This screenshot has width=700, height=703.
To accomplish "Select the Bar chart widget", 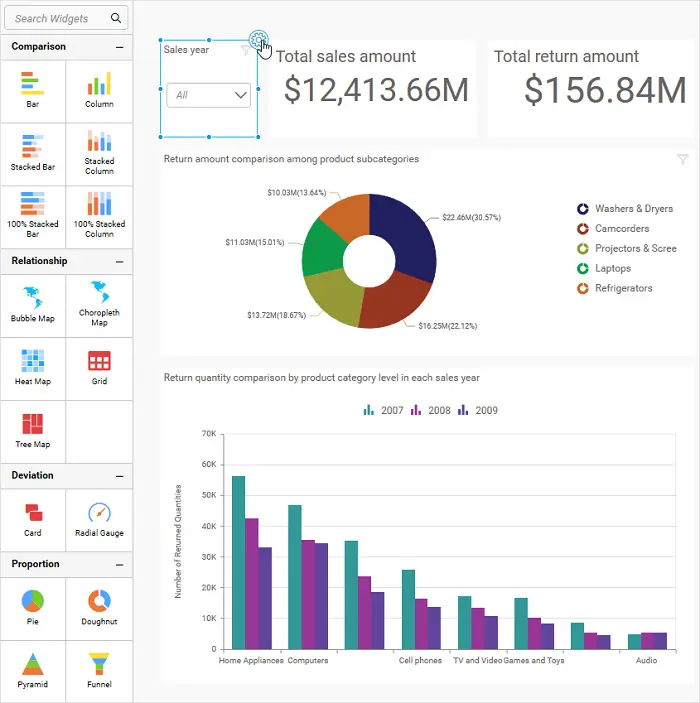I will coord(33,89).
